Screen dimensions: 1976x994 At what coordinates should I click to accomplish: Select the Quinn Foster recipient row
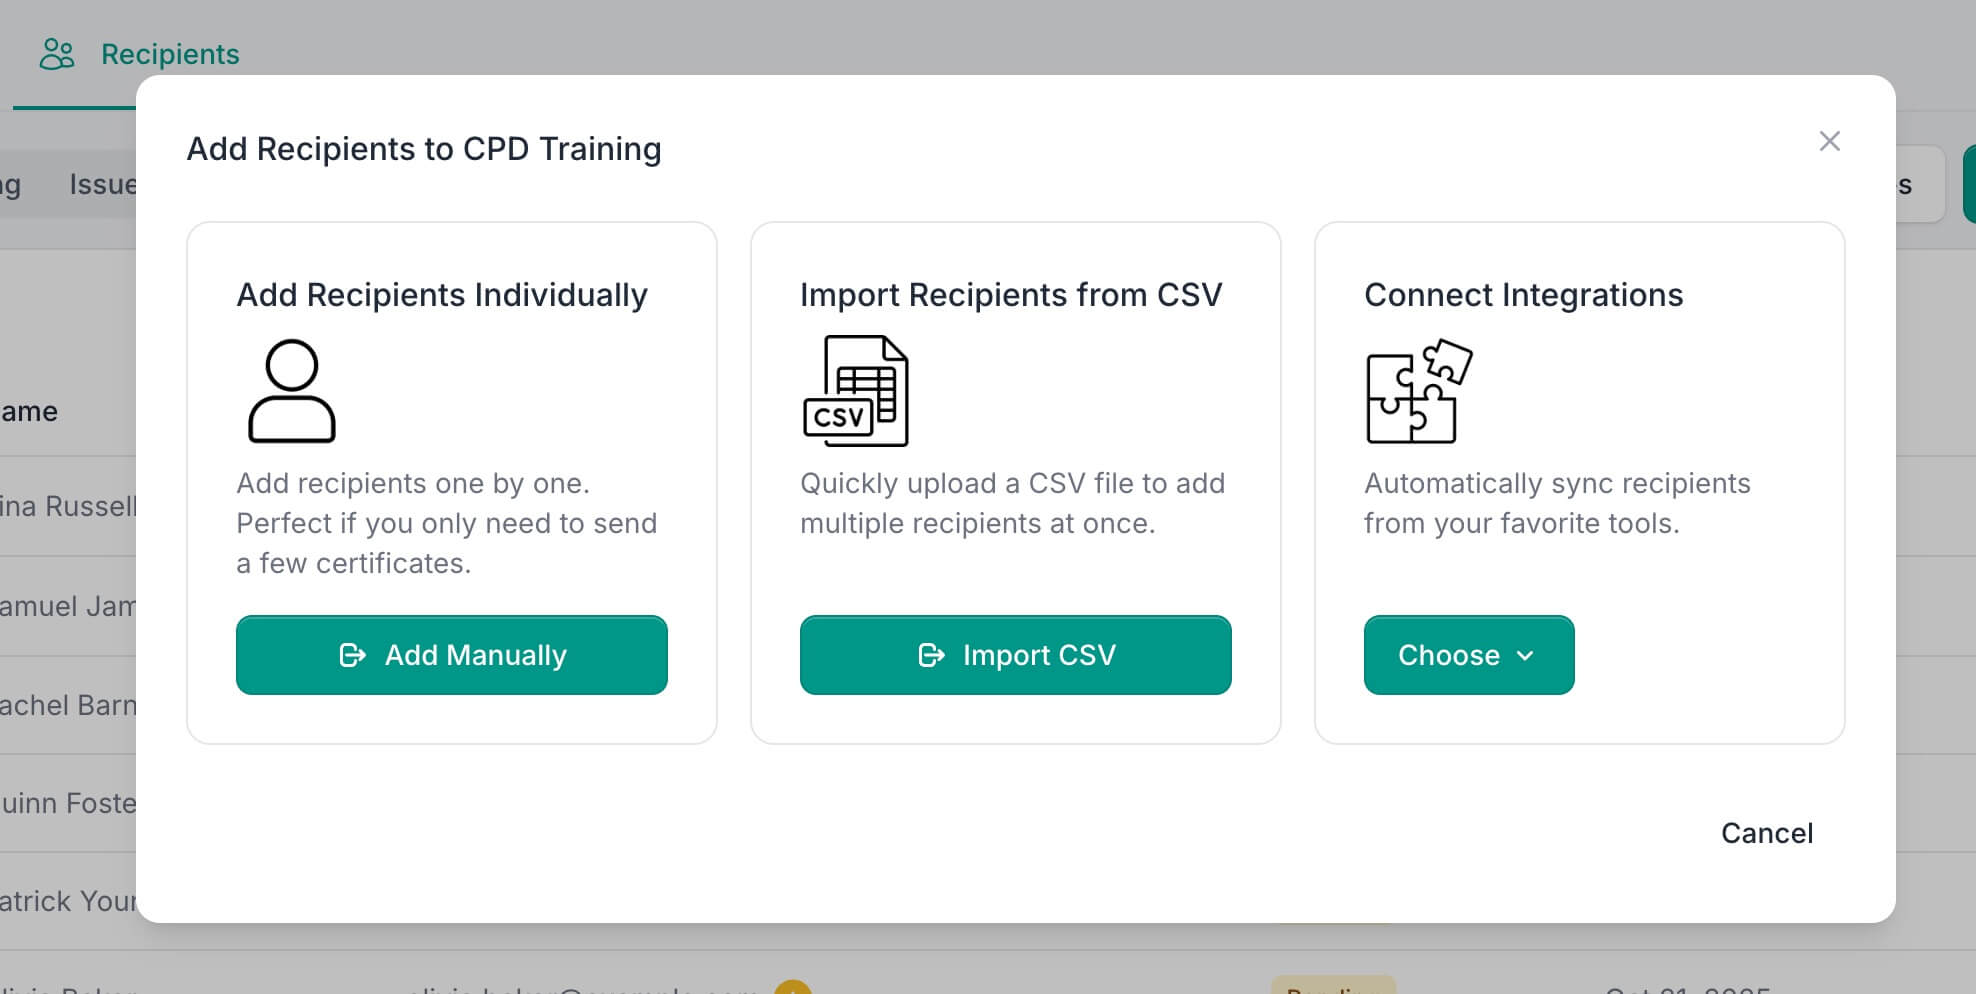click(x=67, y=803)
